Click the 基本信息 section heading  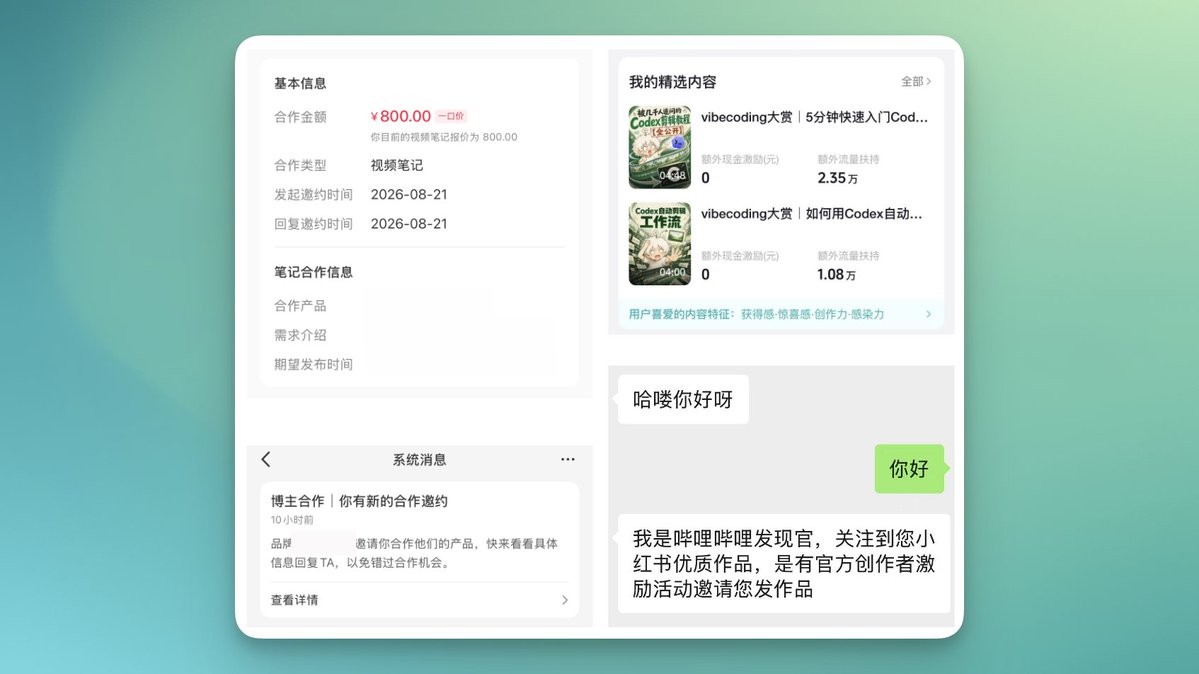tap(300, 83)
